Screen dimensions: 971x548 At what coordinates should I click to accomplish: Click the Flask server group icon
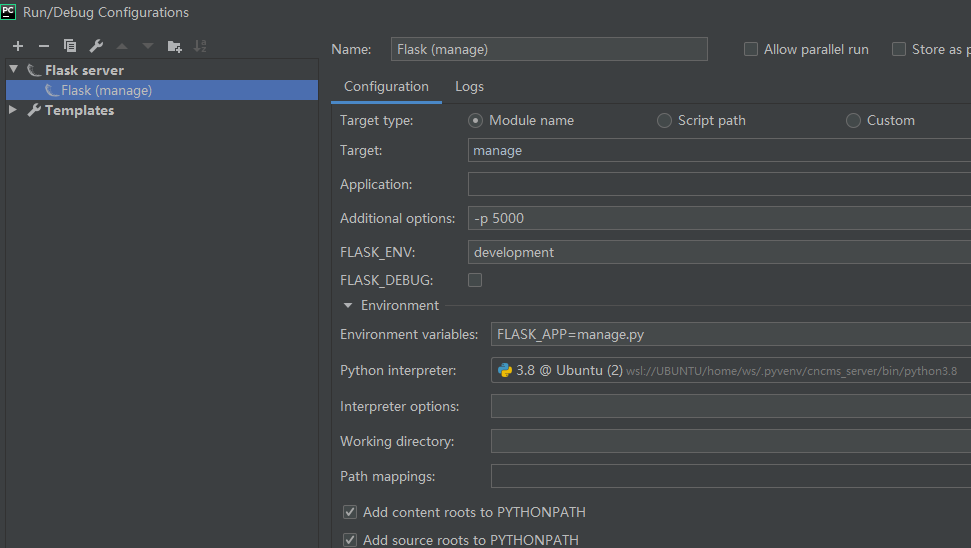click(34, 70)
